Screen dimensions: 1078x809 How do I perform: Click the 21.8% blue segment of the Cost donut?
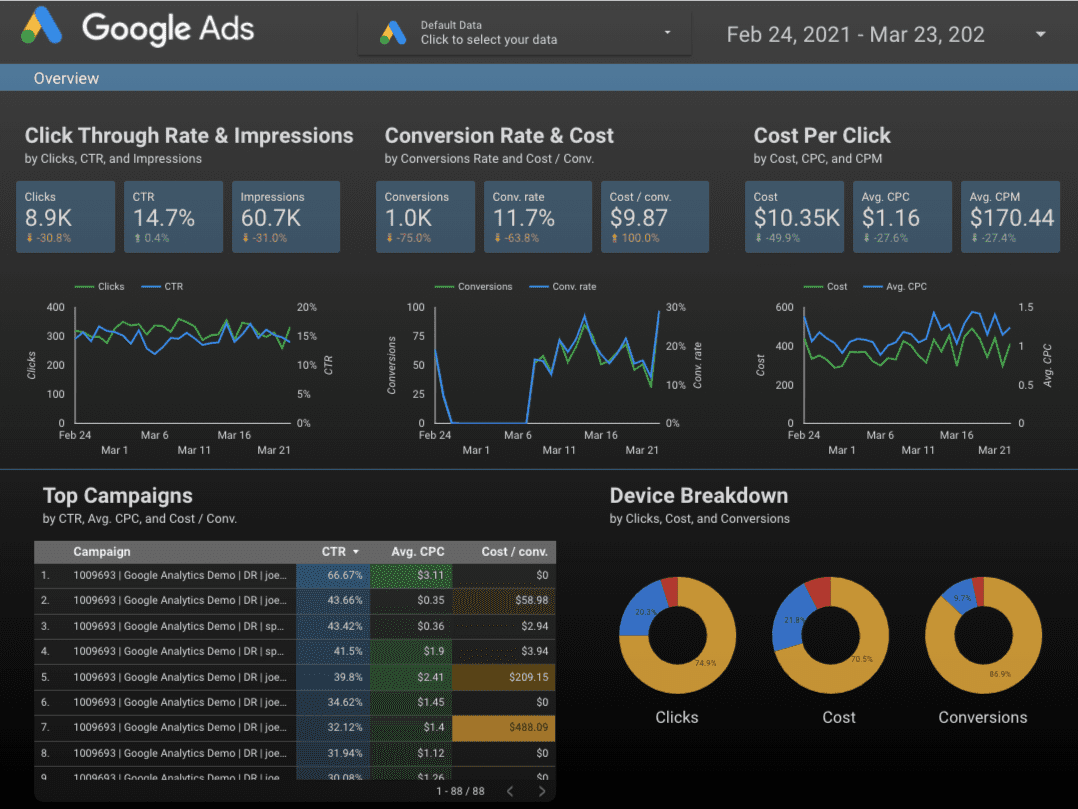click(789, 619)
